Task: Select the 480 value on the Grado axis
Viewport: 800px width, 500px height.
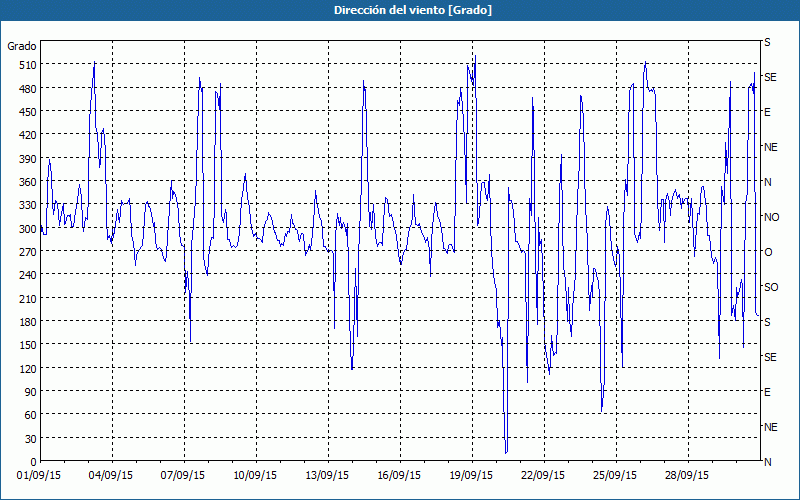Action: [x=28, y=89]
